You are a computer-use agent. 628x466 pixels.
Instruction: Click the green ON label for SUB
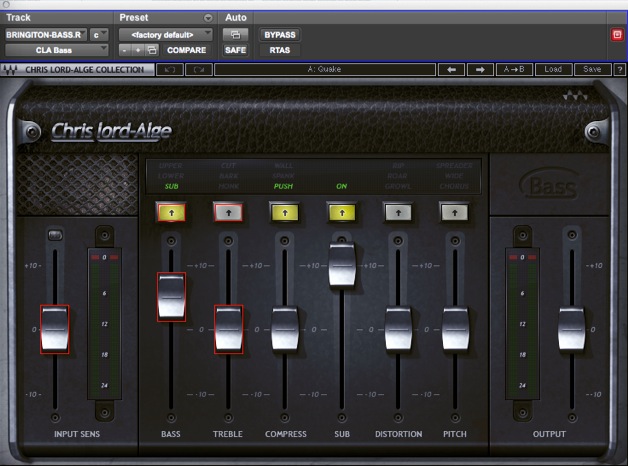click(342, 186)
